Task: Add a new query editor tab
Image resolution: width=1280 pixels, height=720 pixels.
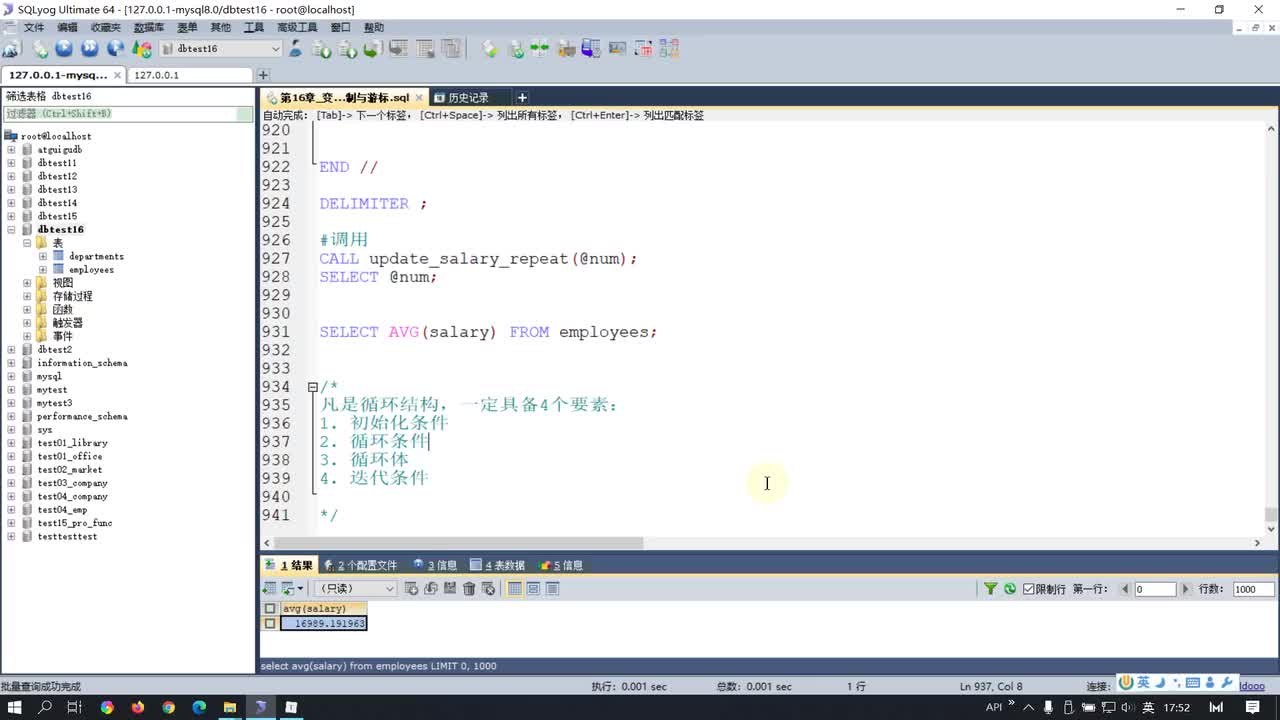Action: click(x=522, y=97)
